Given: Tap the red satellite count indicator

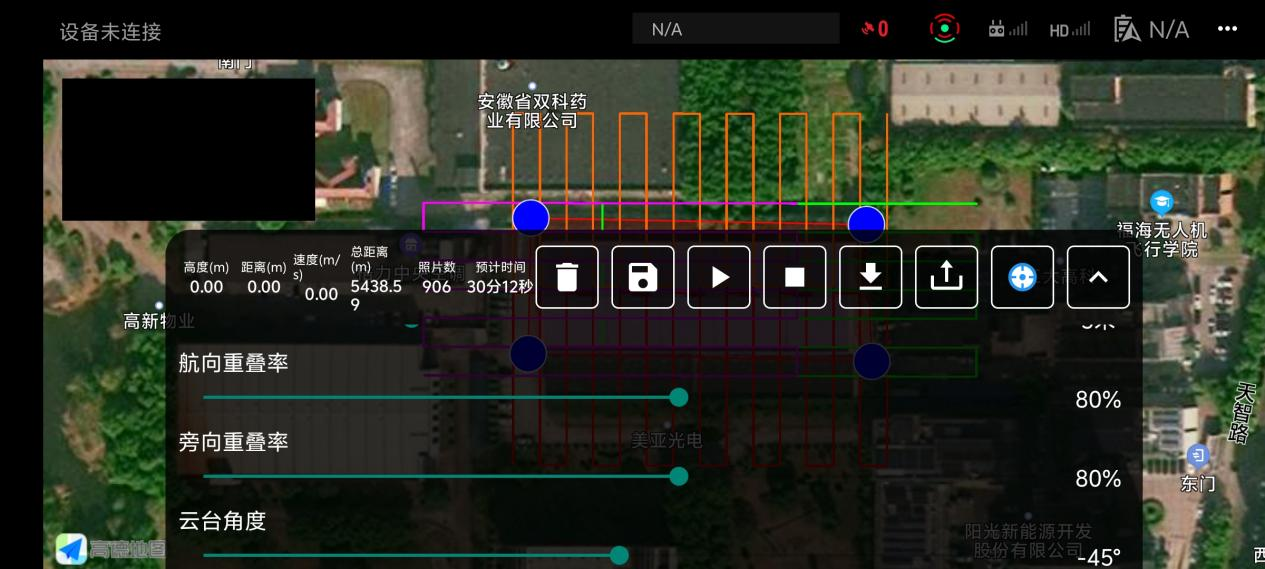Looking at the screenshot, I should point(875,29).
